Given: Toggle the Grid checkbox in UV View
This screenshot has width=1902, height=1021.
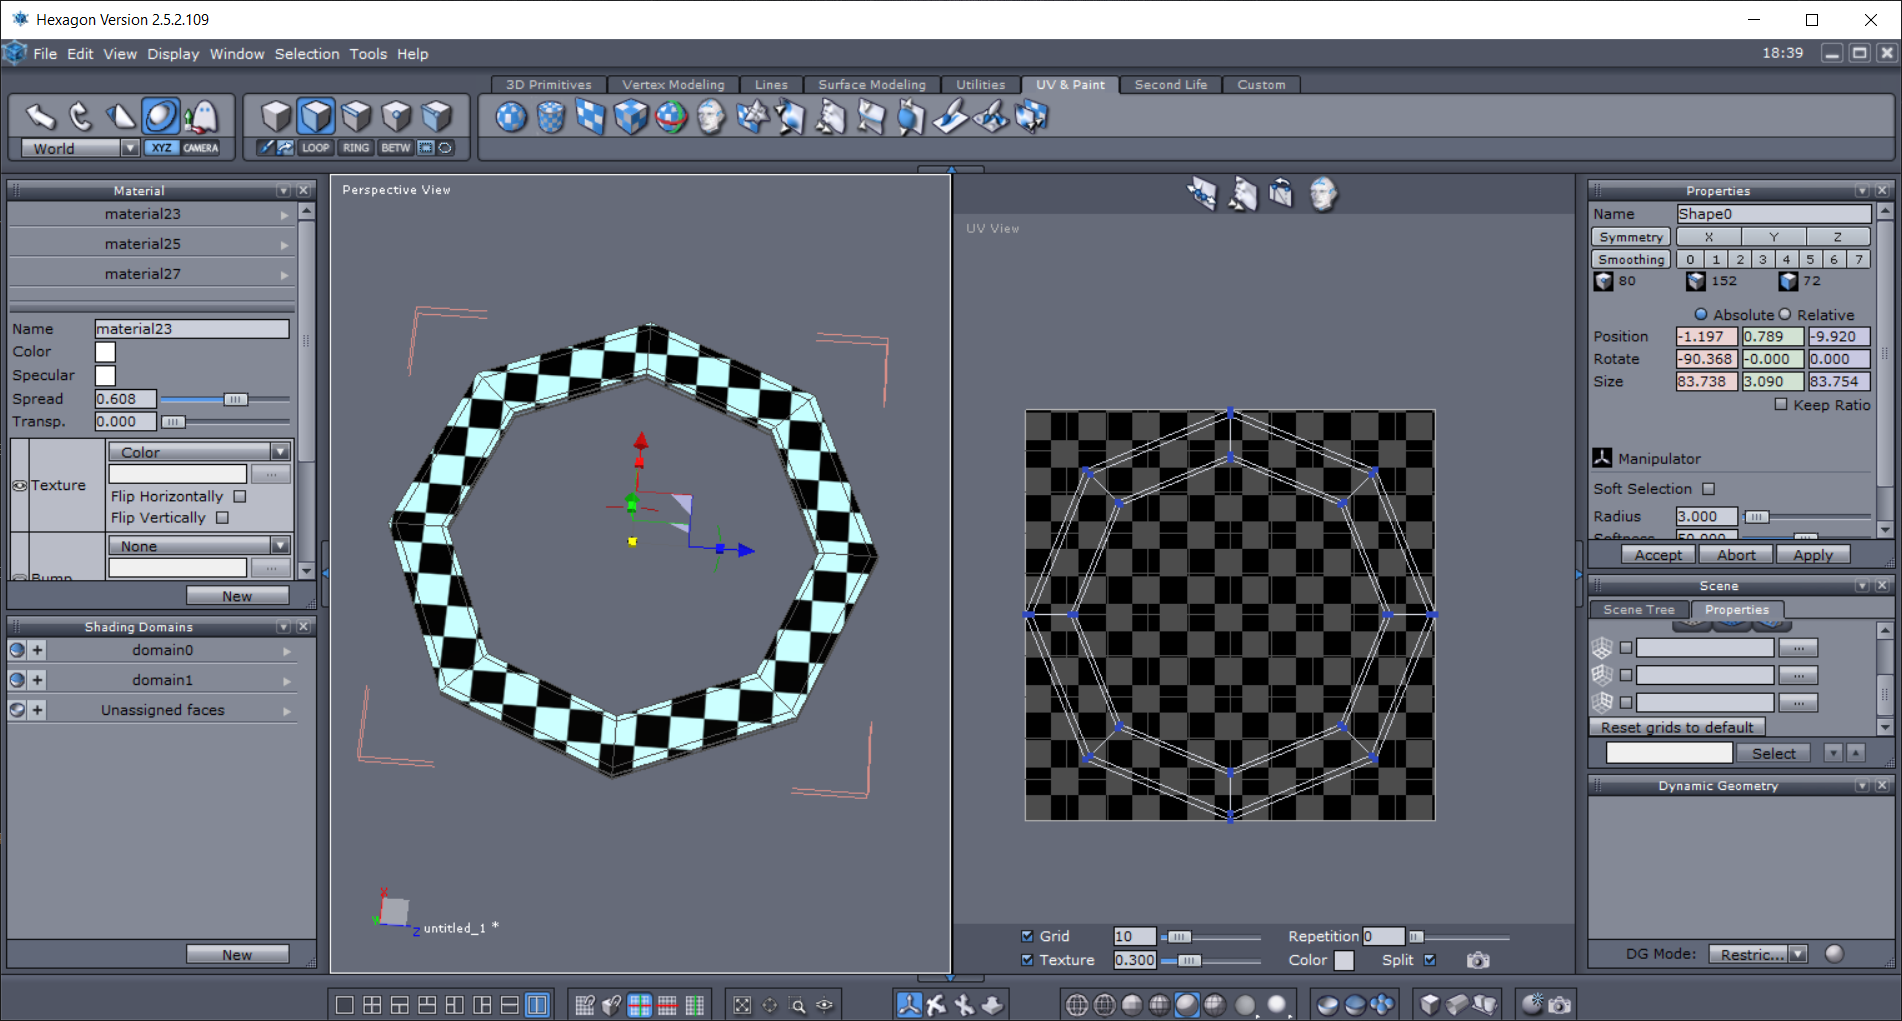Looking at the screenshot, I should click(x=1027, y=936).
